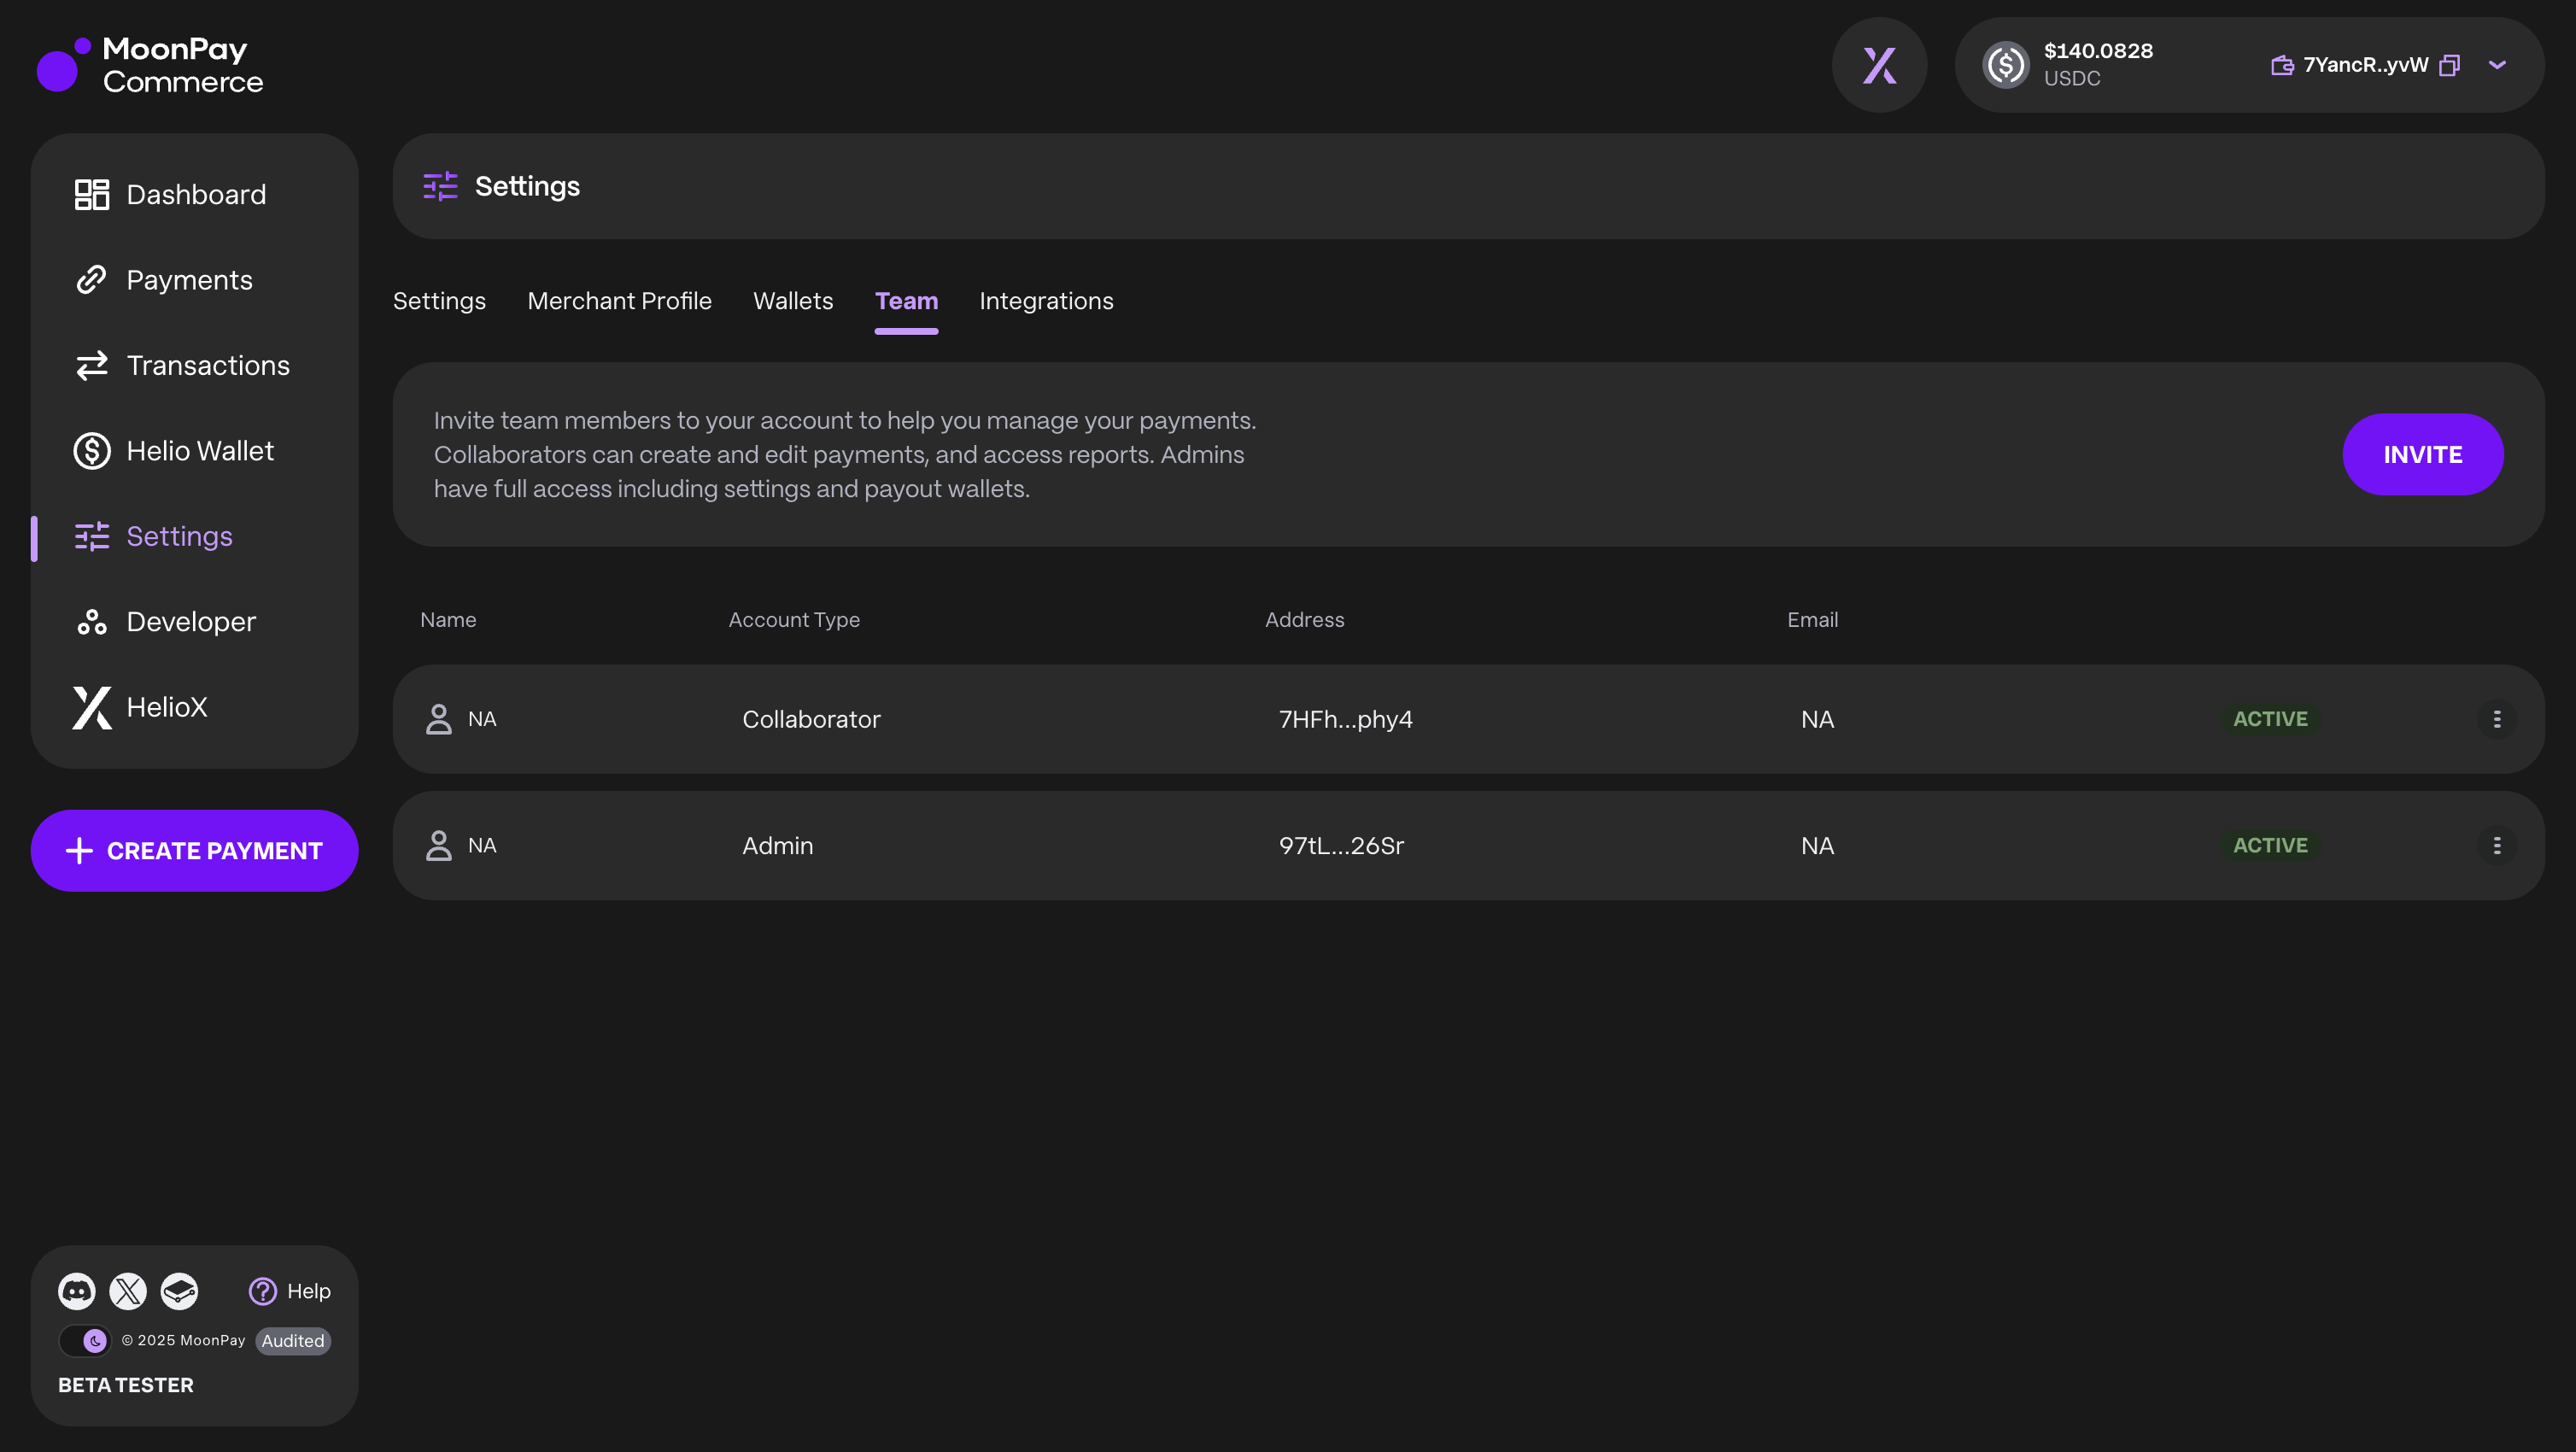
Task: Click the Help question mark icon
Action: point(263,1291)
